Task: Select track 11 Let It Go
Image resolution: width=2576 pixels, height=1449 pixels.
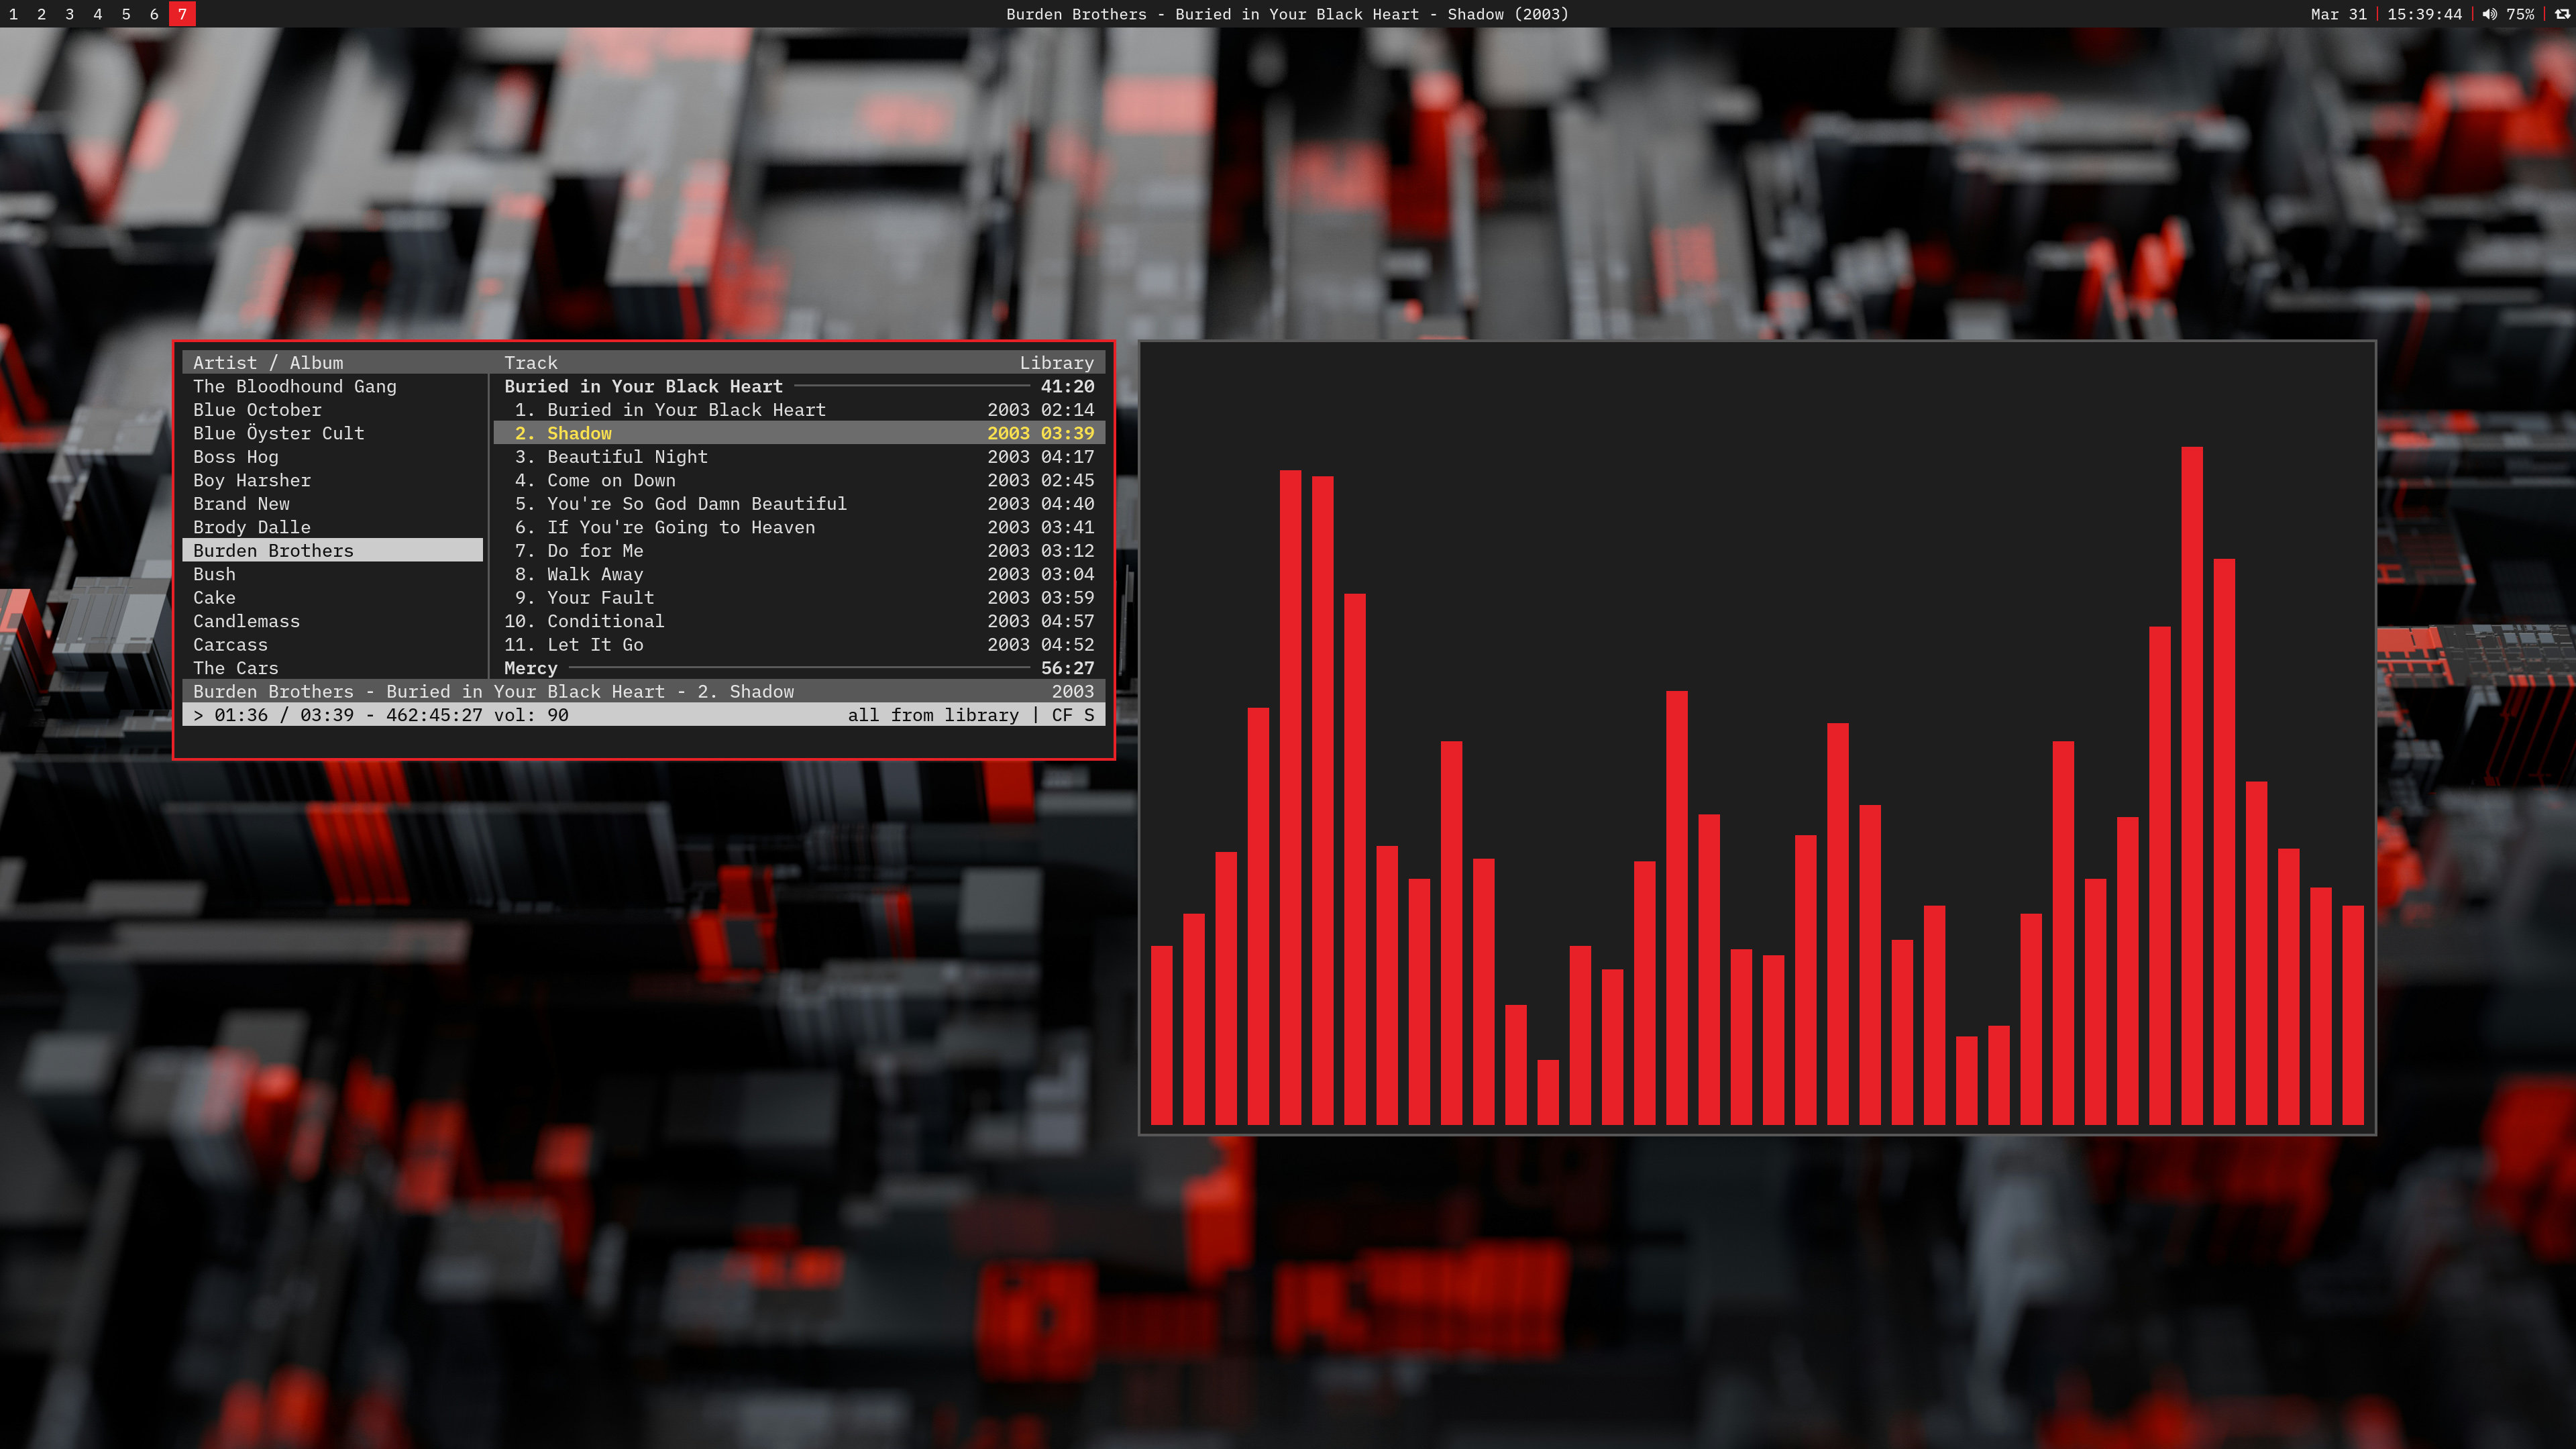Action: pyautogui.click(x=799, y=645)
